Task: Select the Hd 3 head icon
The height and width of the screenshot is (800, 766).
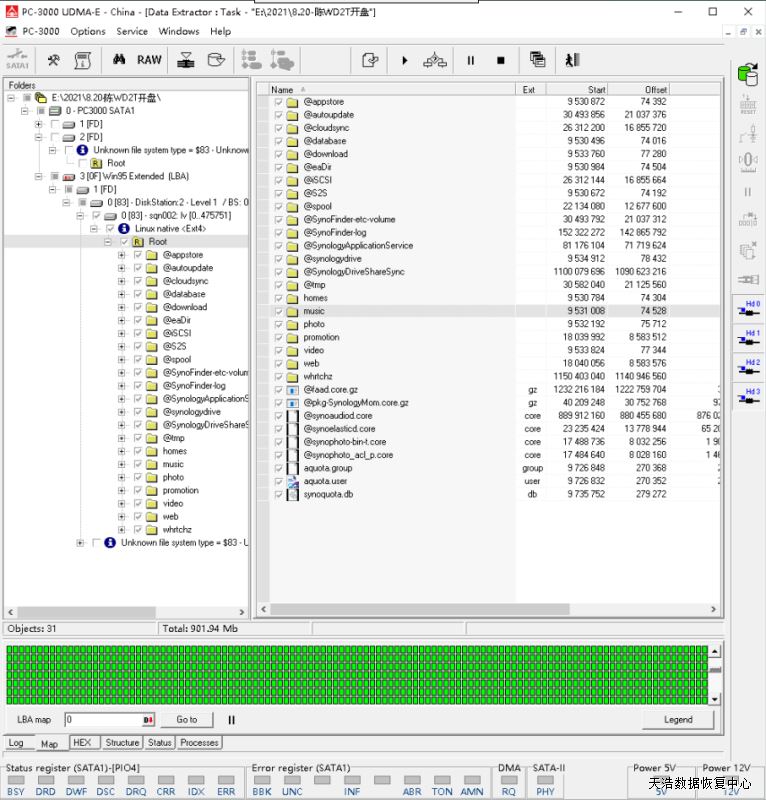Action: tap(747, 397)
